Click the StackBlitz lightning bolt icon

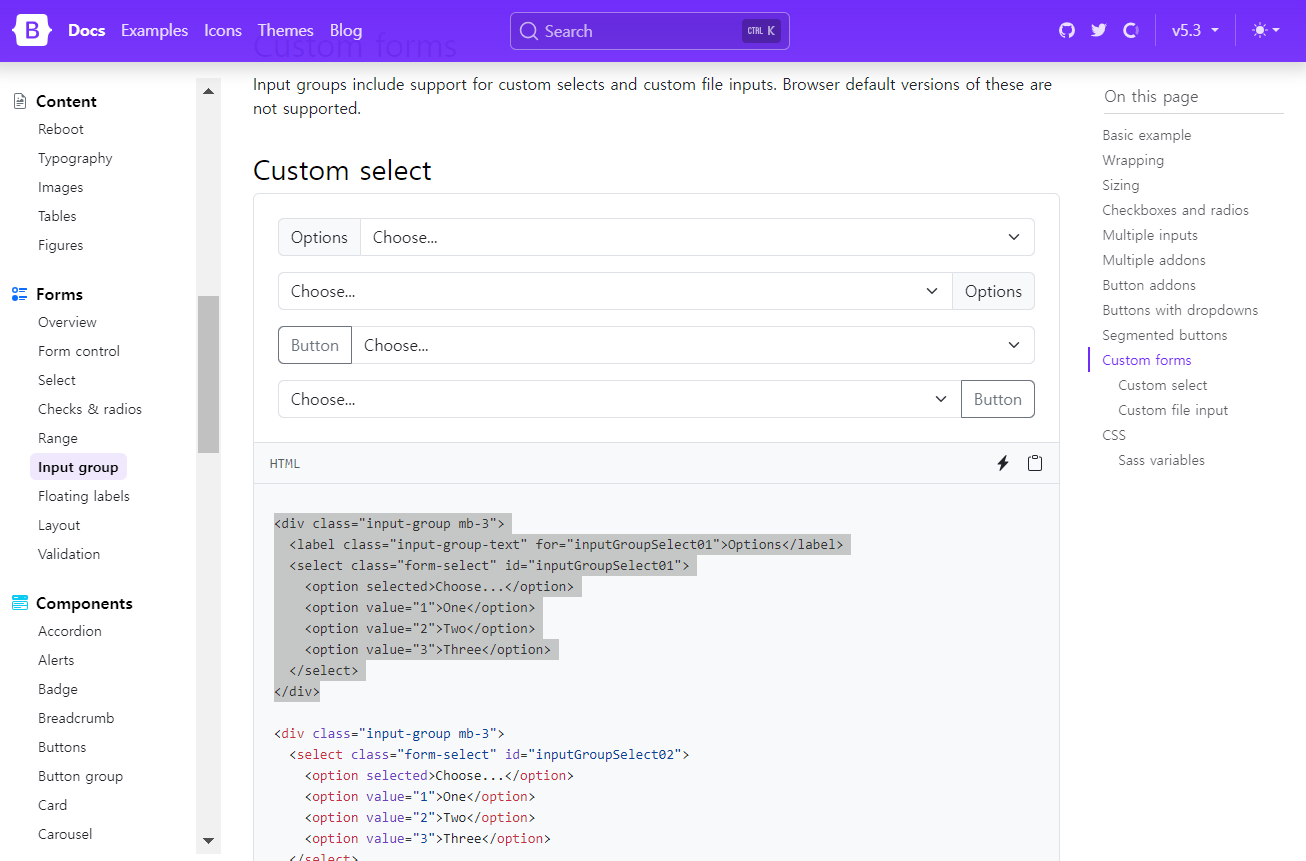pos(1003,463)
